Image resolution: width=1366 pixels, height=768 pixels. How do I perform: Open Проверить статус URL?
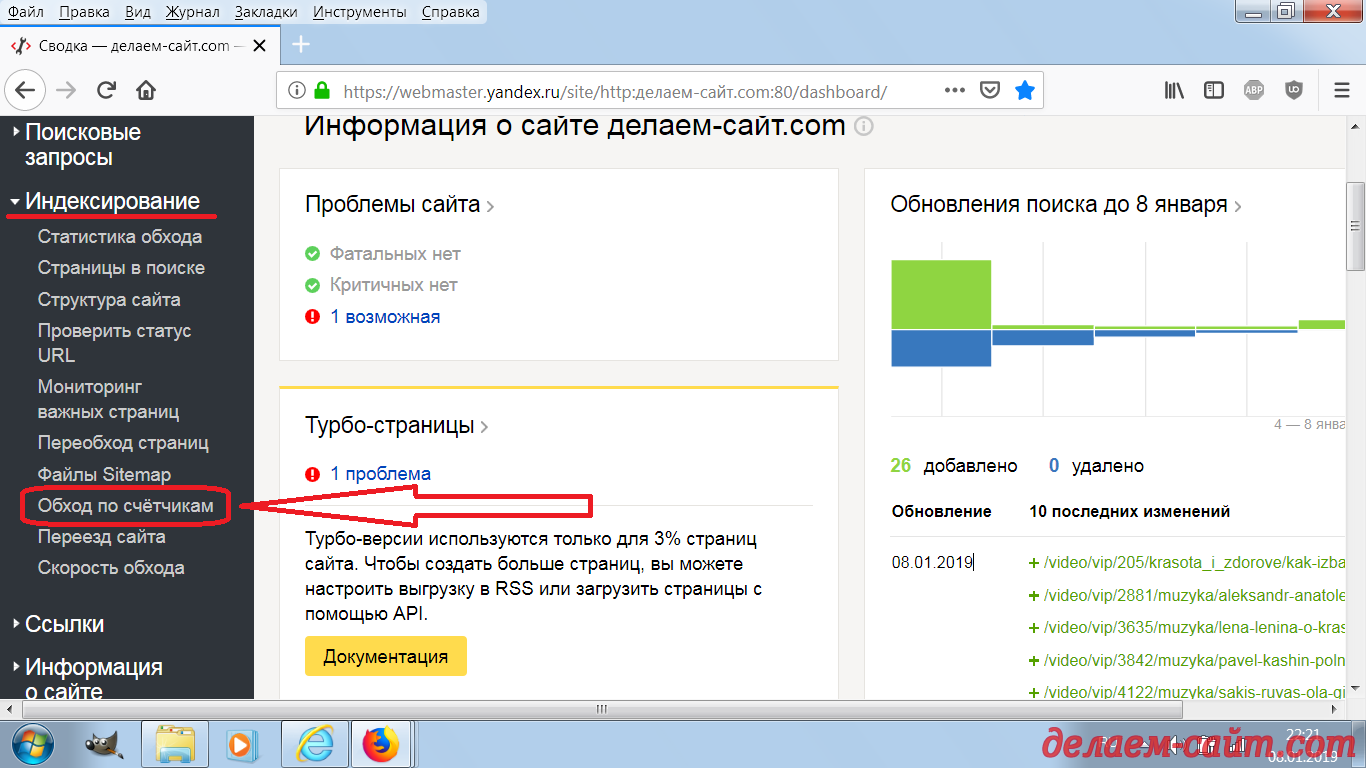(x=114, y=343)
